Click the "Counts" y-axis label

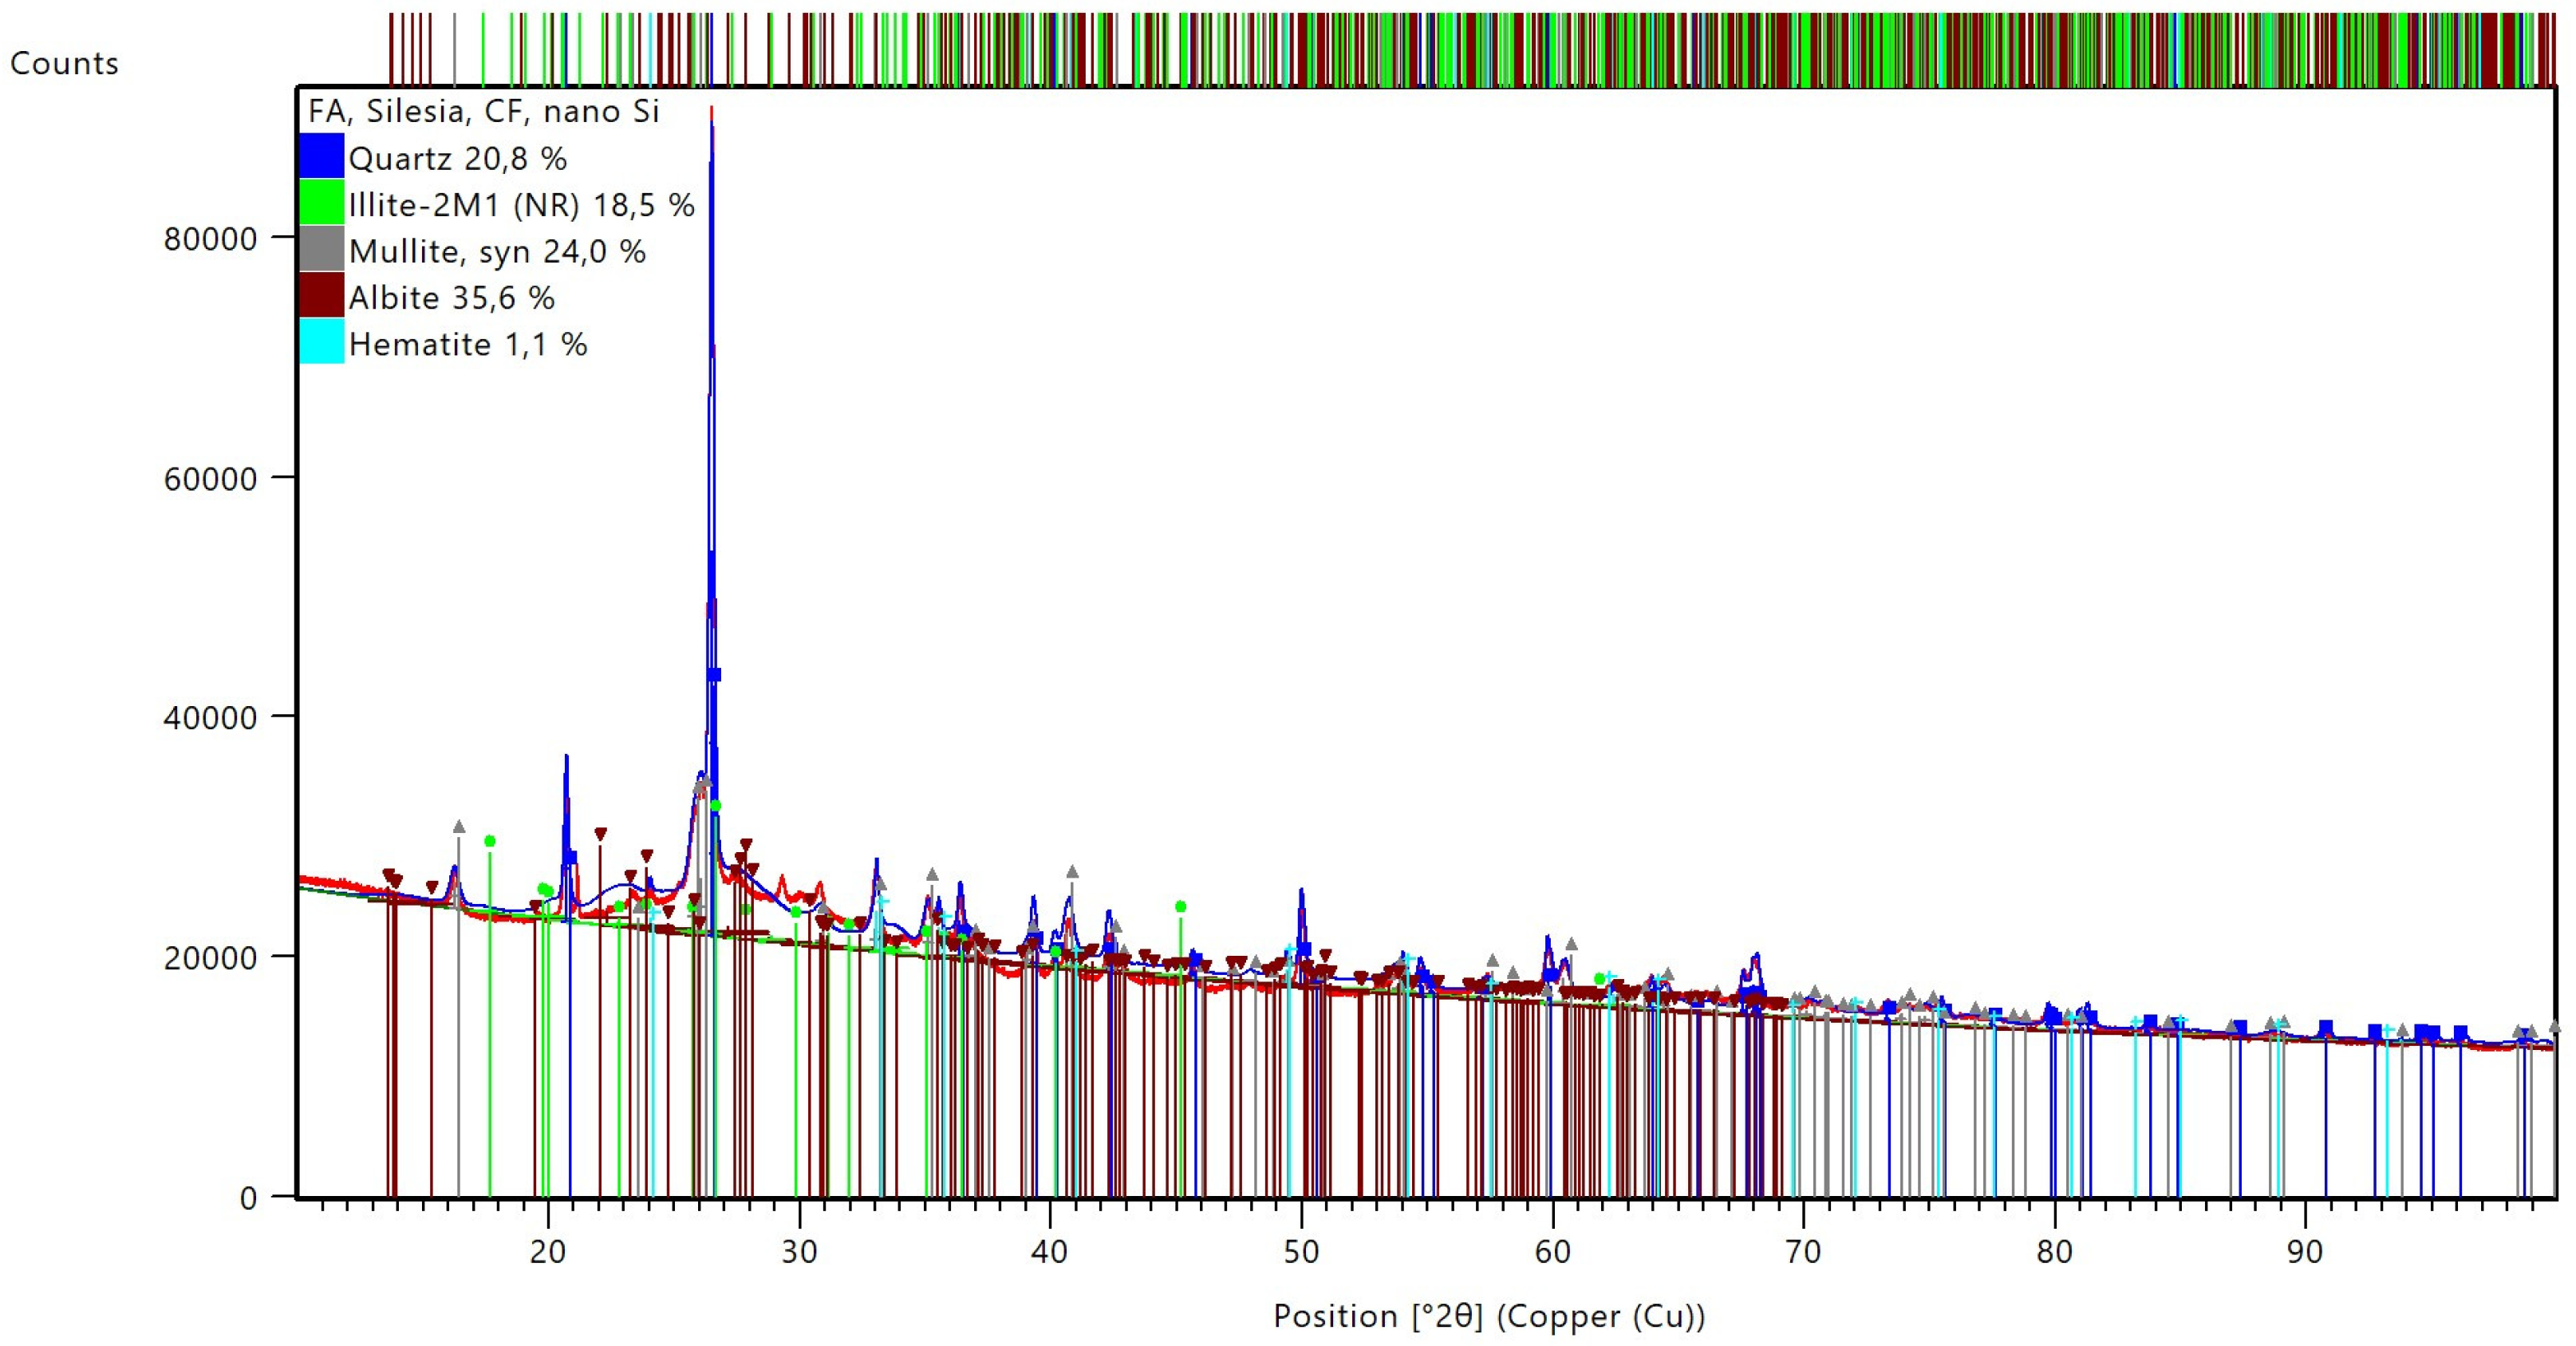(64, 64)
